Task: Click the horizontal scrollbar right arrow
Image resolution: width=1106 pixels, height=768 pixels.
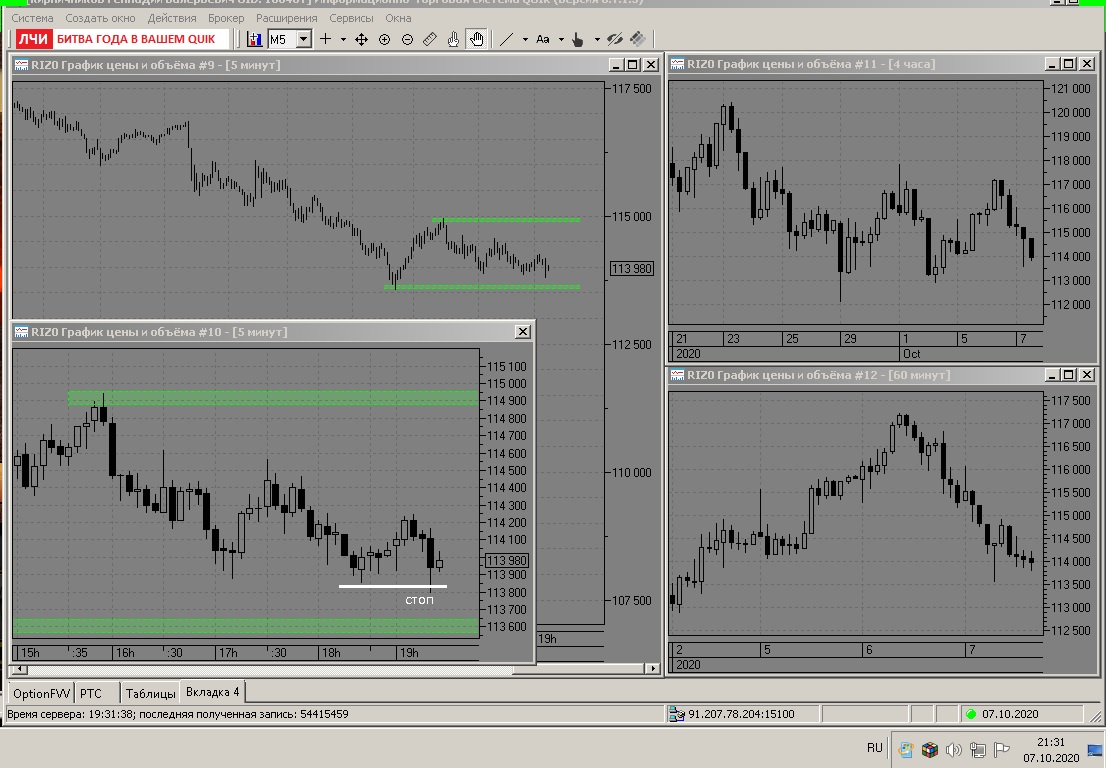Action: pyautogui.click(x=654, y=669)
